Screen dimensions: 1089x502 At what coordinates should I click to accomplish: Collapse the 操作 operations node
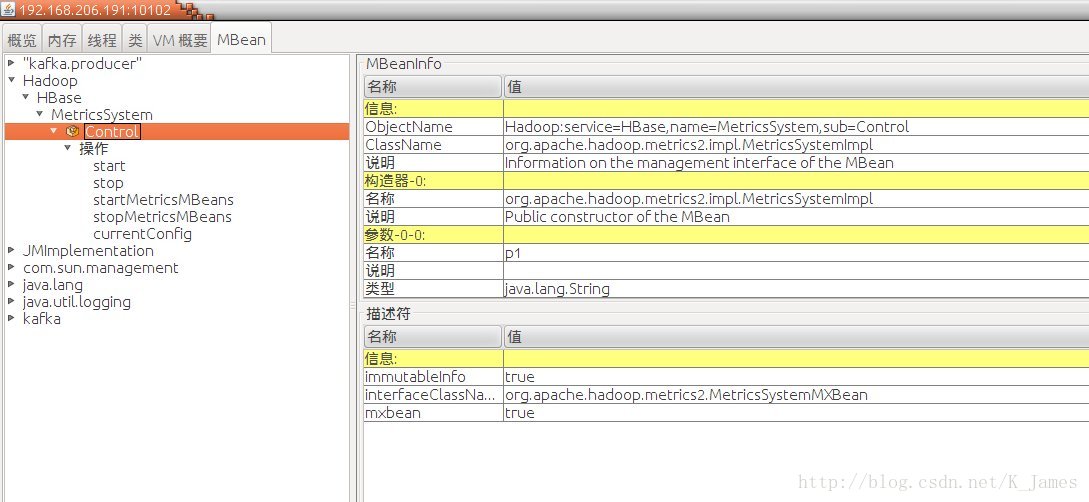[x=68, y=149]
